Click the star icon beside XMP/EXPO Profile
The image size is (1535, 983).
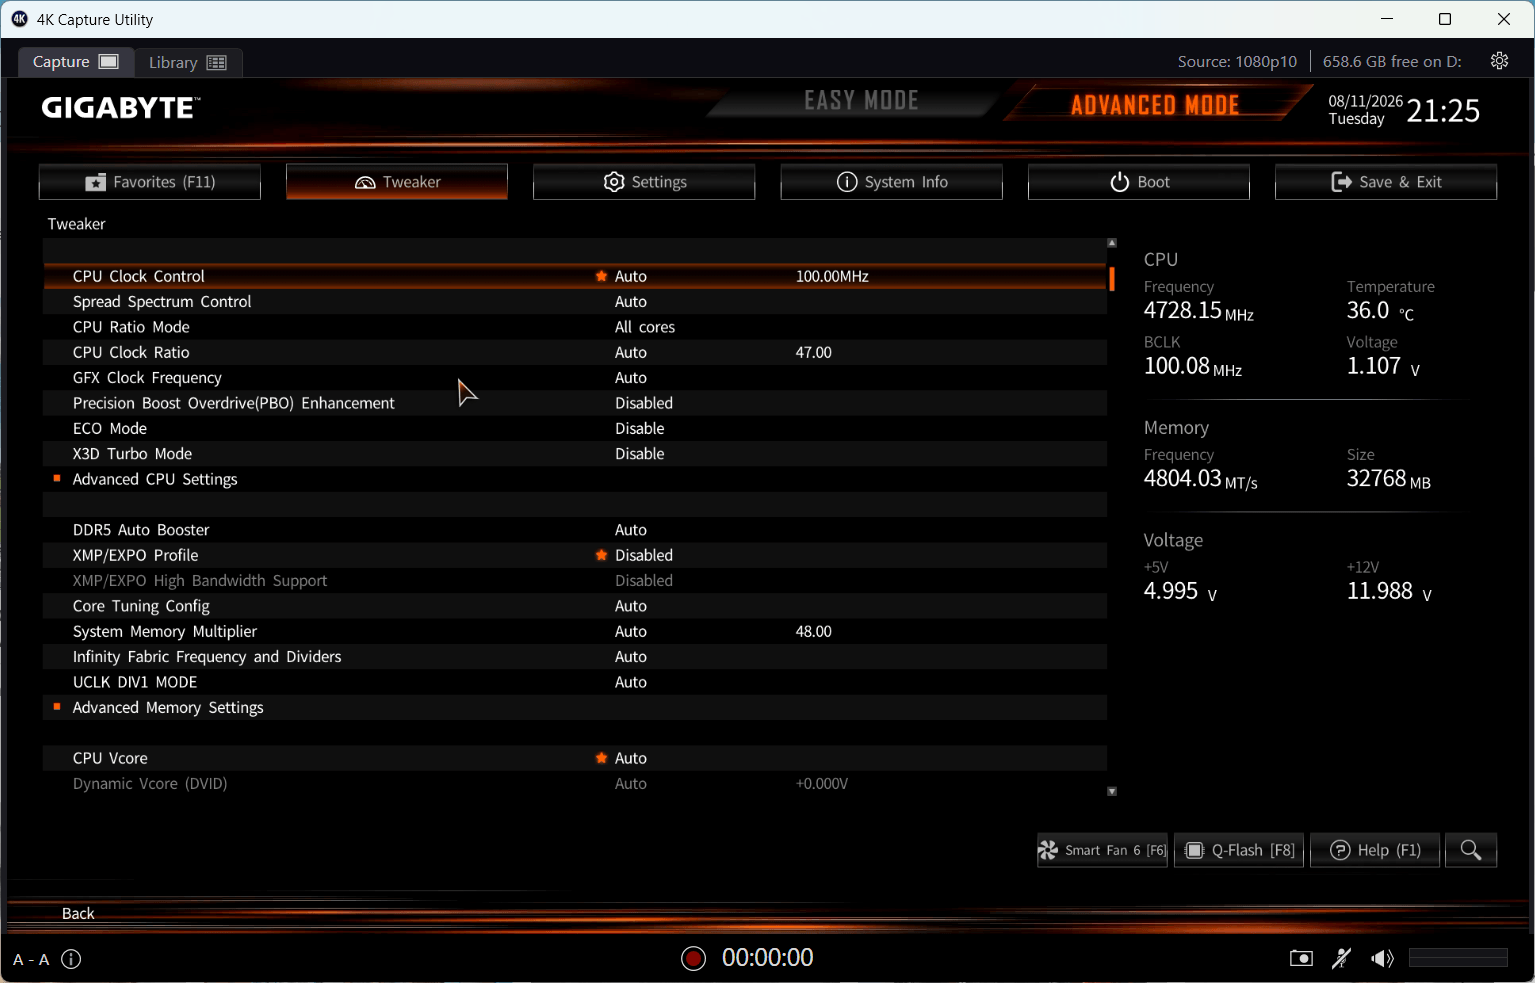click(601, 555)
